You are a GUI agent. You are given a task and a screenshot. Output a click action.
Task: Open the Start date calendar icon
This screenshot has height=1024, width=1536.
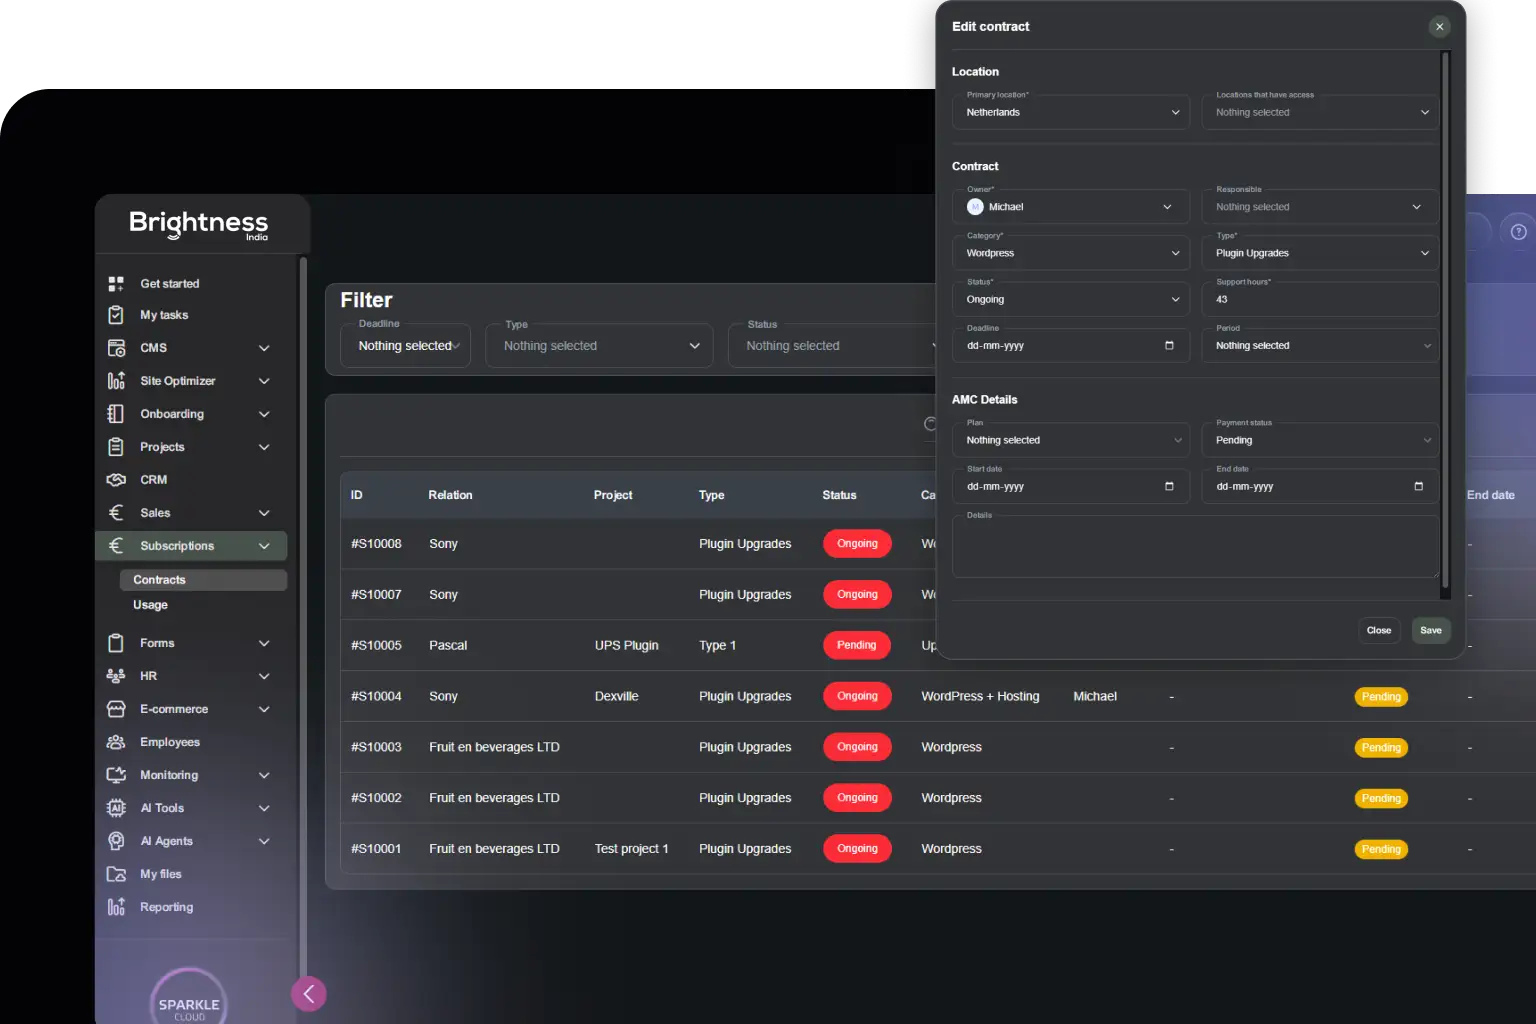tap(1169, 487)
